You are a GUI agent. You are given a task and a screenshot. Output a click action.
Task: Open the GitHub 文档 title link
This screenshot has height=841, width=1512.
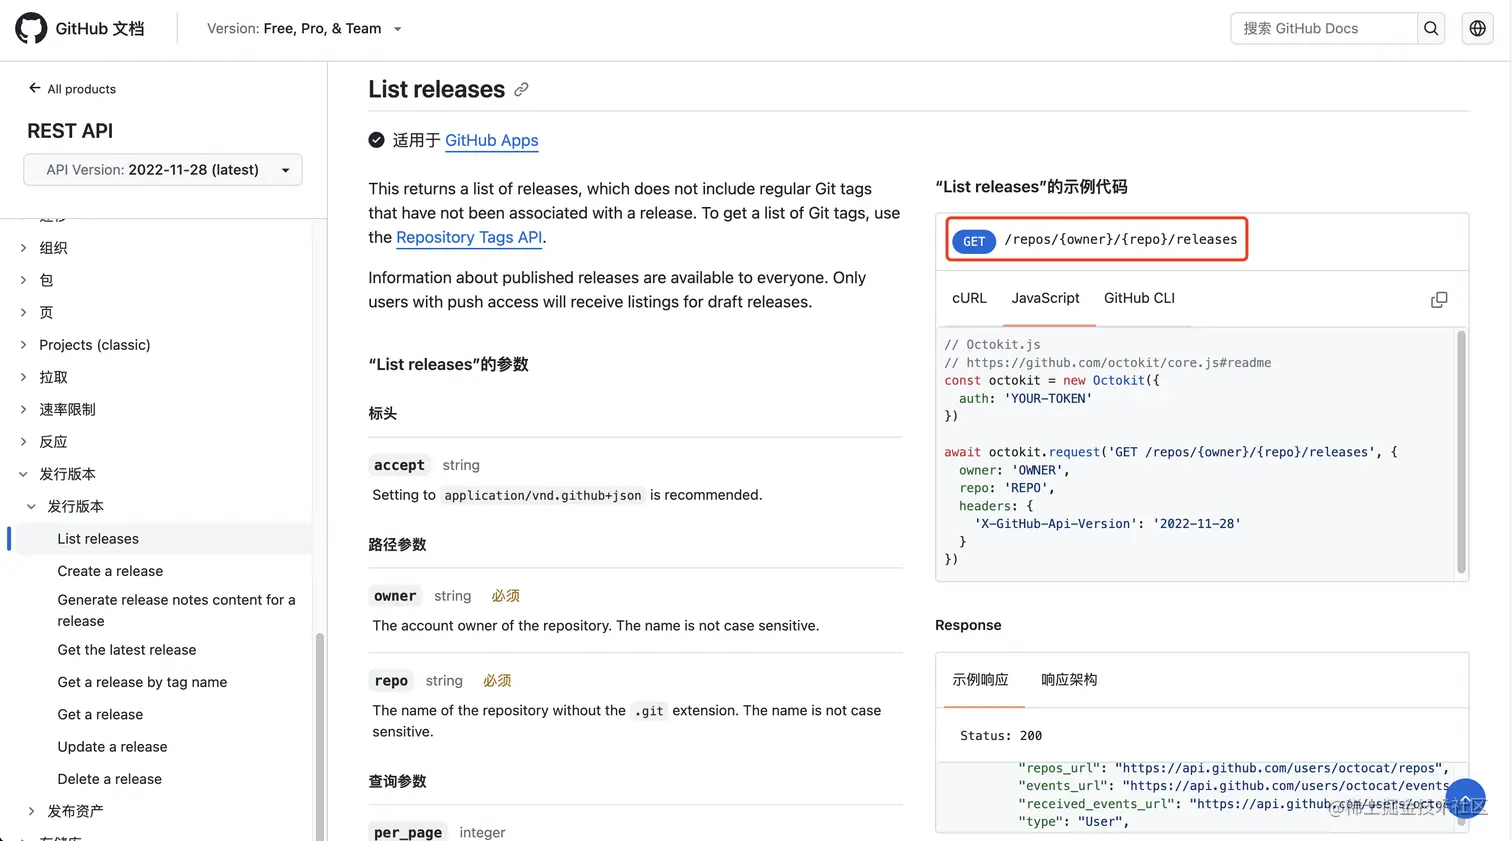tap(100, 28)
